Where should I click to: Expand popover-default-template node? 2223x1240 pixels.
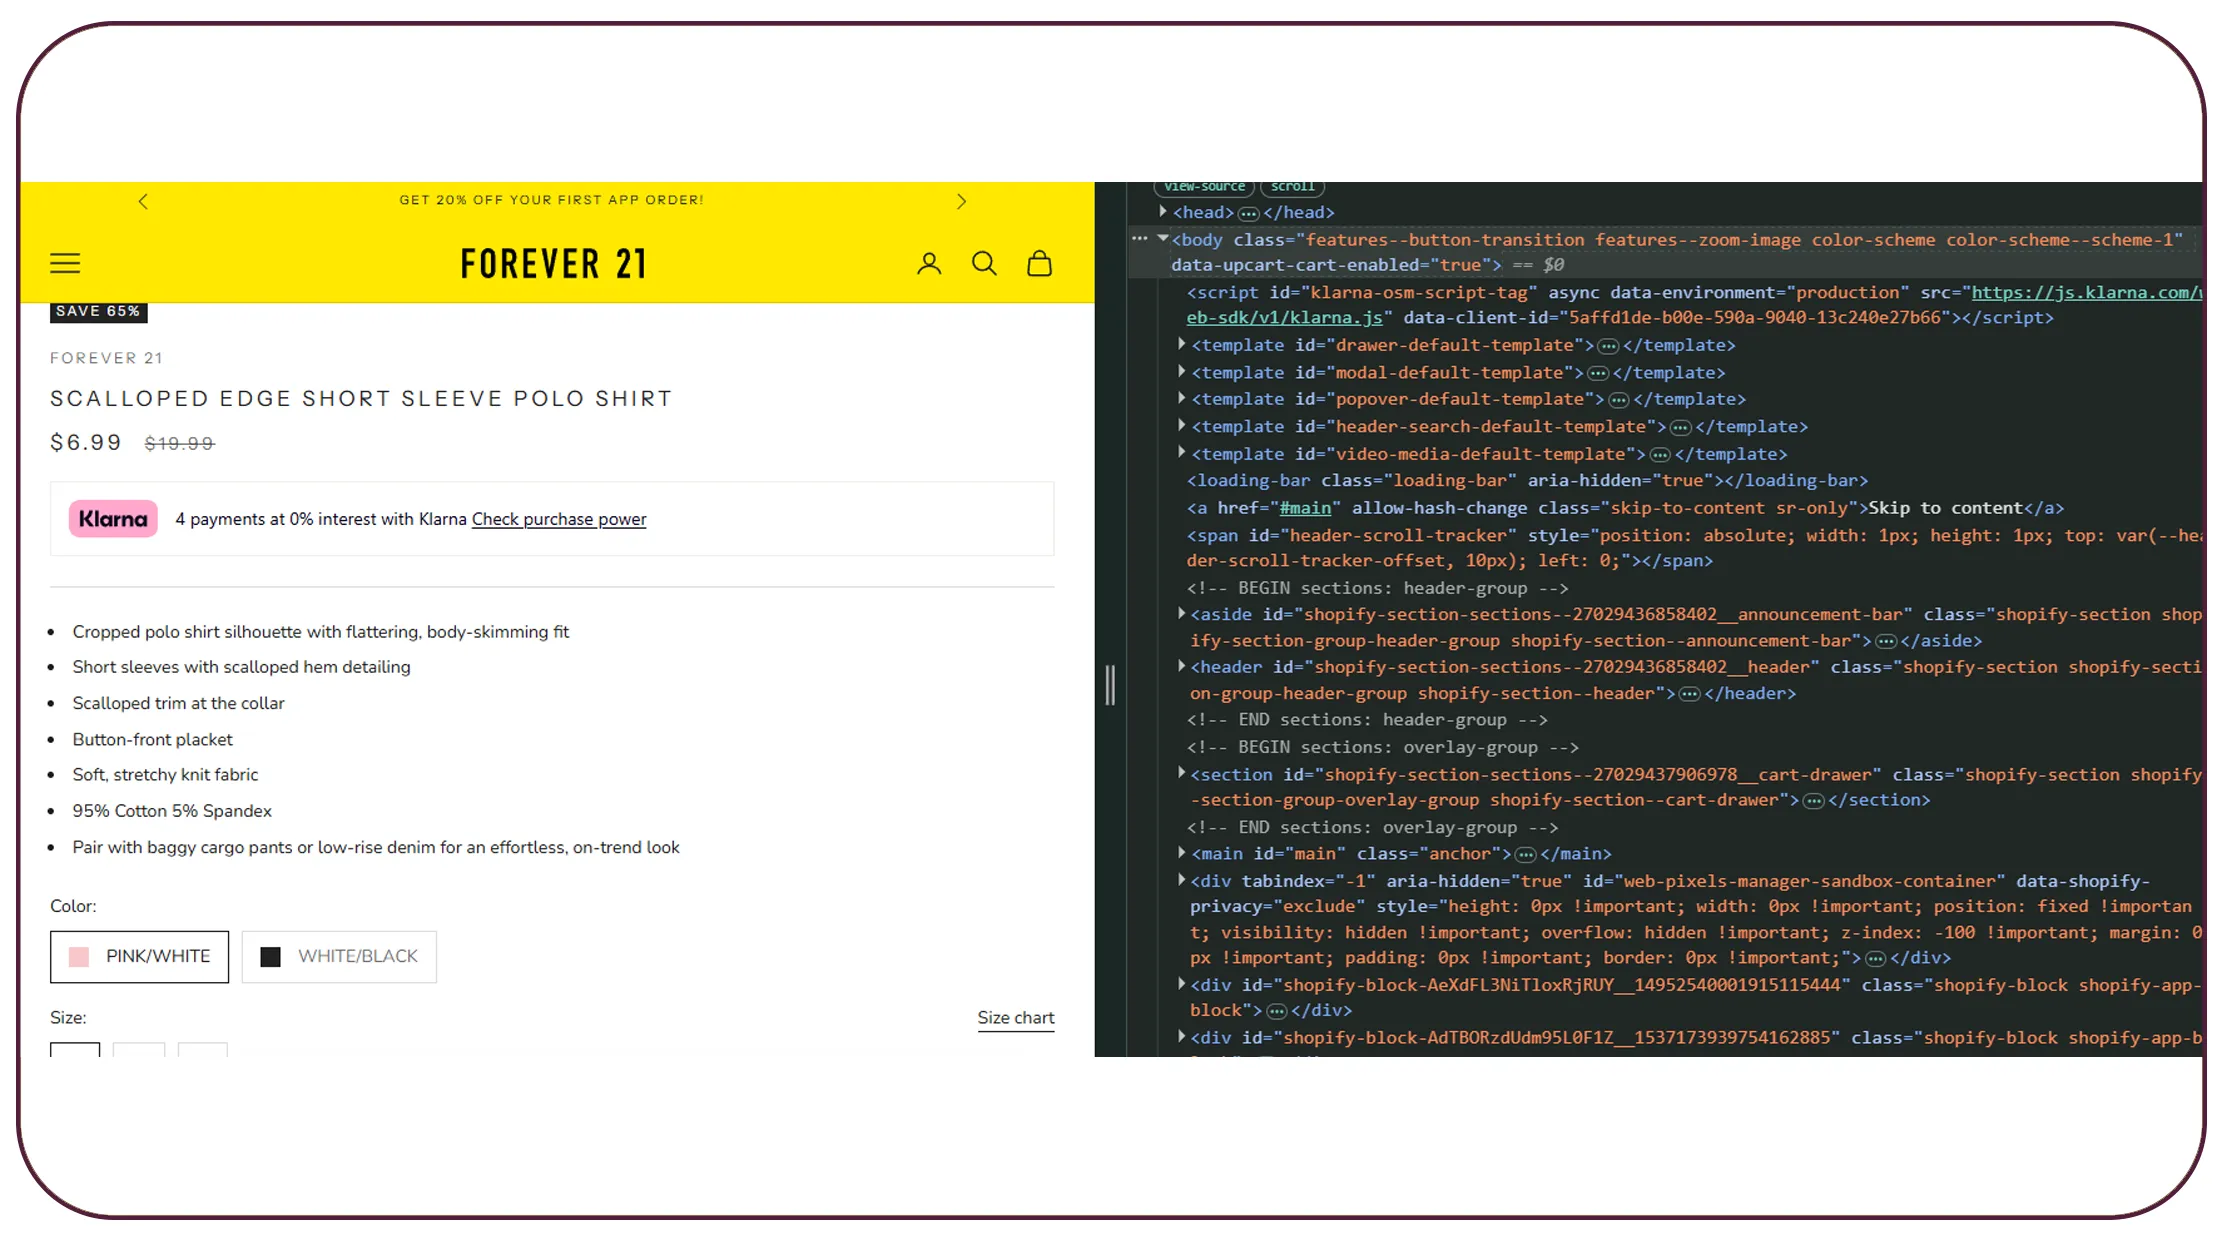click(1182, 398)
